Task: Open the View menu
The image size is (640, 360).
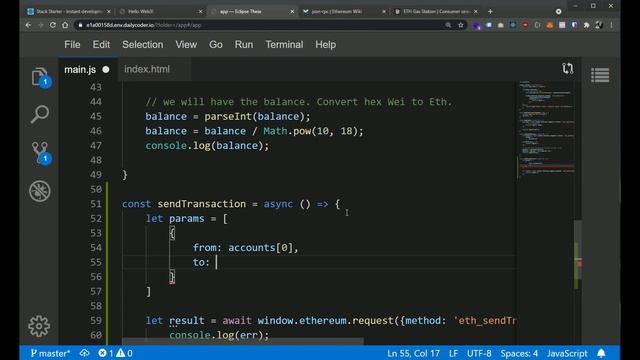Action: pos(186,44)
